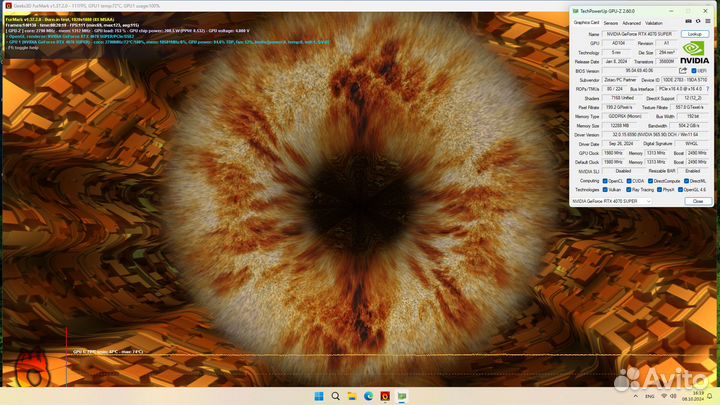This screenshot has width=720, height=405.
Task: Click the GPU-Z Close button
Action: [x=698, y=201]
